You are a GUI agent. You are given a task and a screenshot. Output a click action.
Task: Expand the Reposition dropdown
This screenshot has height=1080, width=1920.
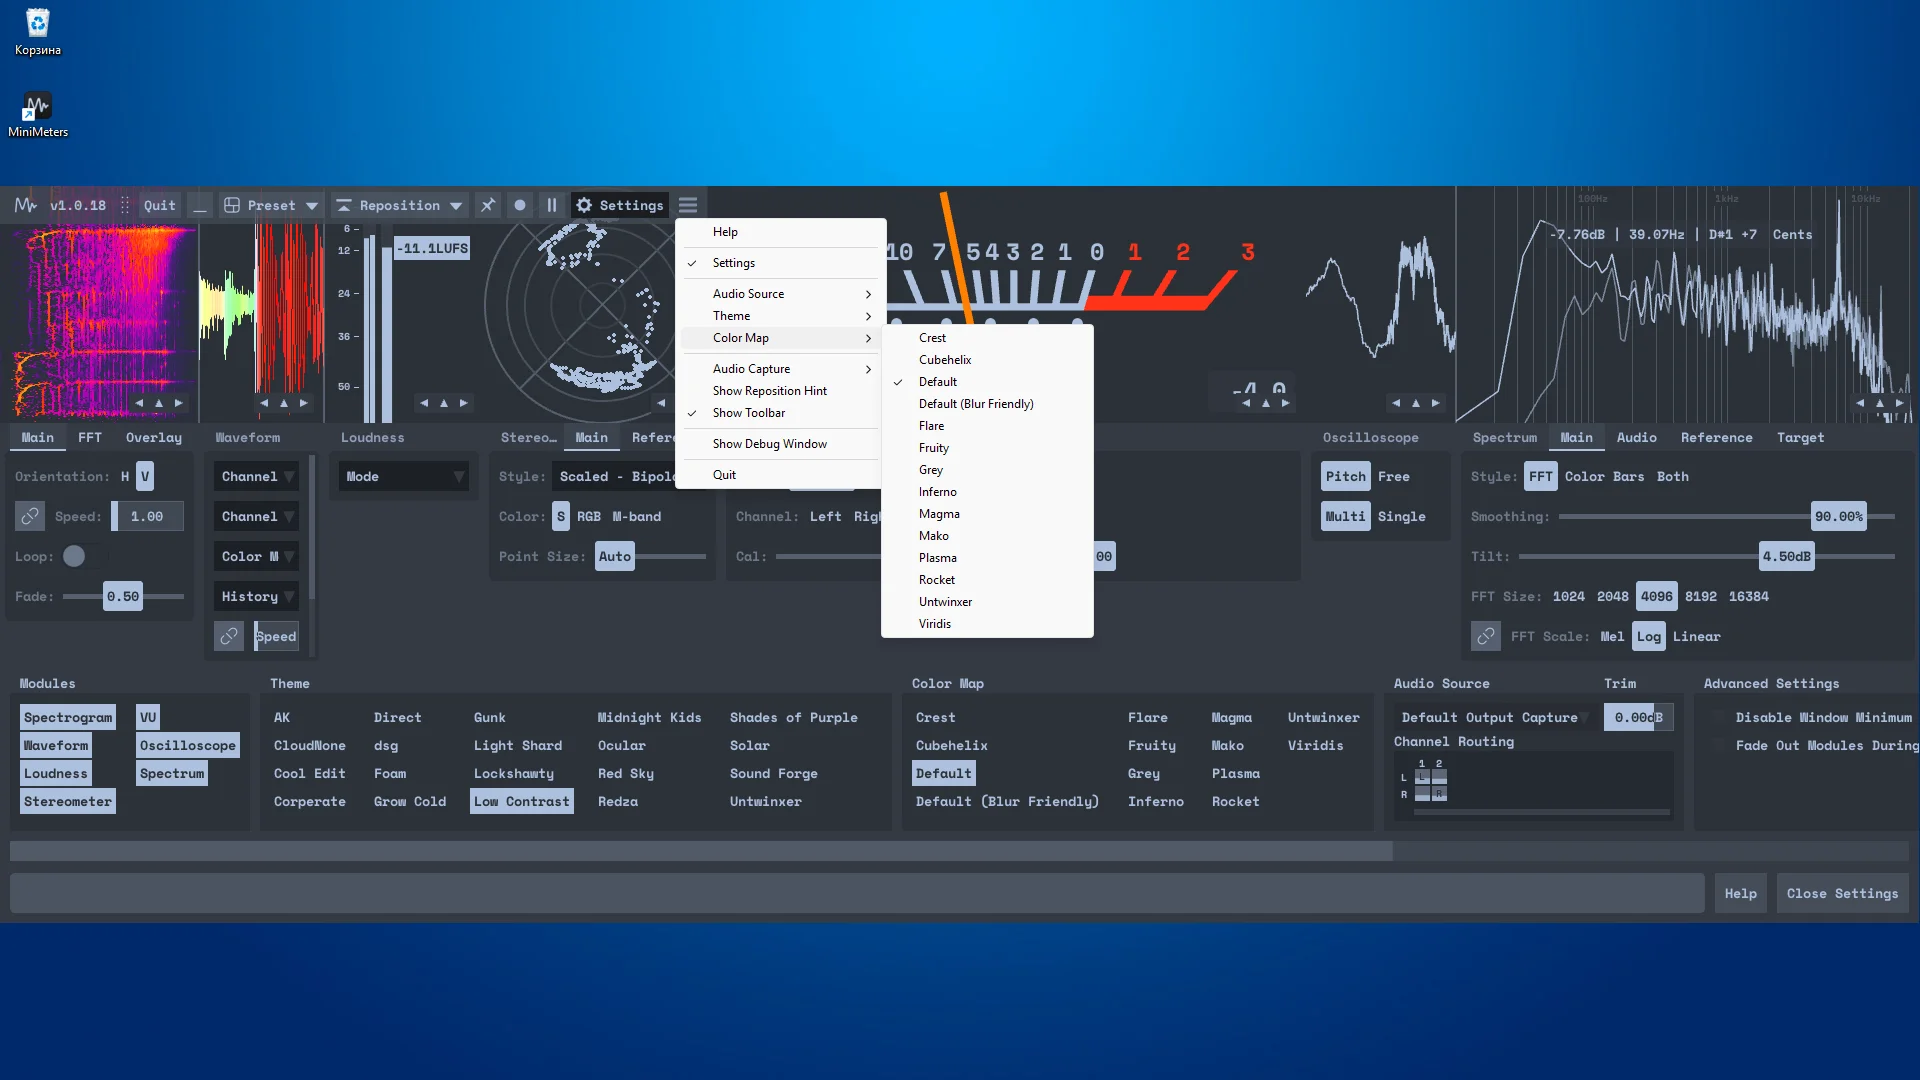398,205
